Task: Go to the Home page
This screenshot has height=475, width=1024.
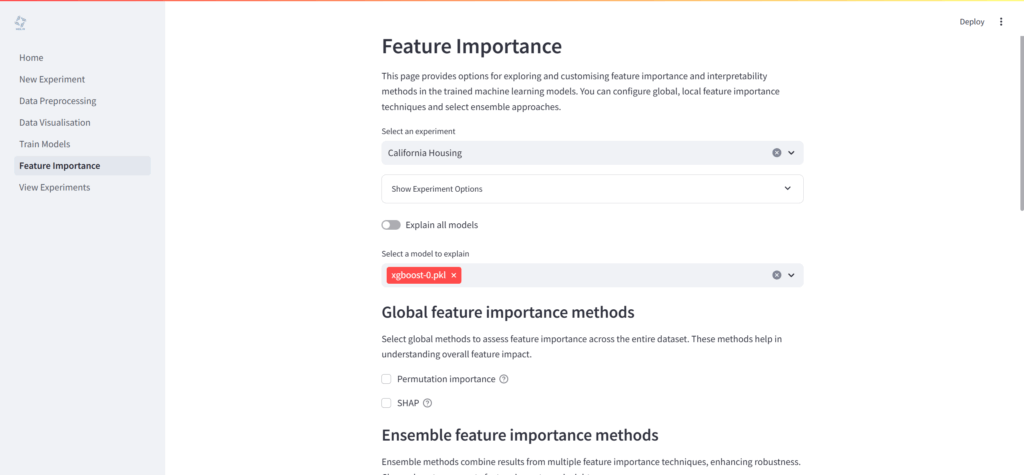Action: (31, 58)
